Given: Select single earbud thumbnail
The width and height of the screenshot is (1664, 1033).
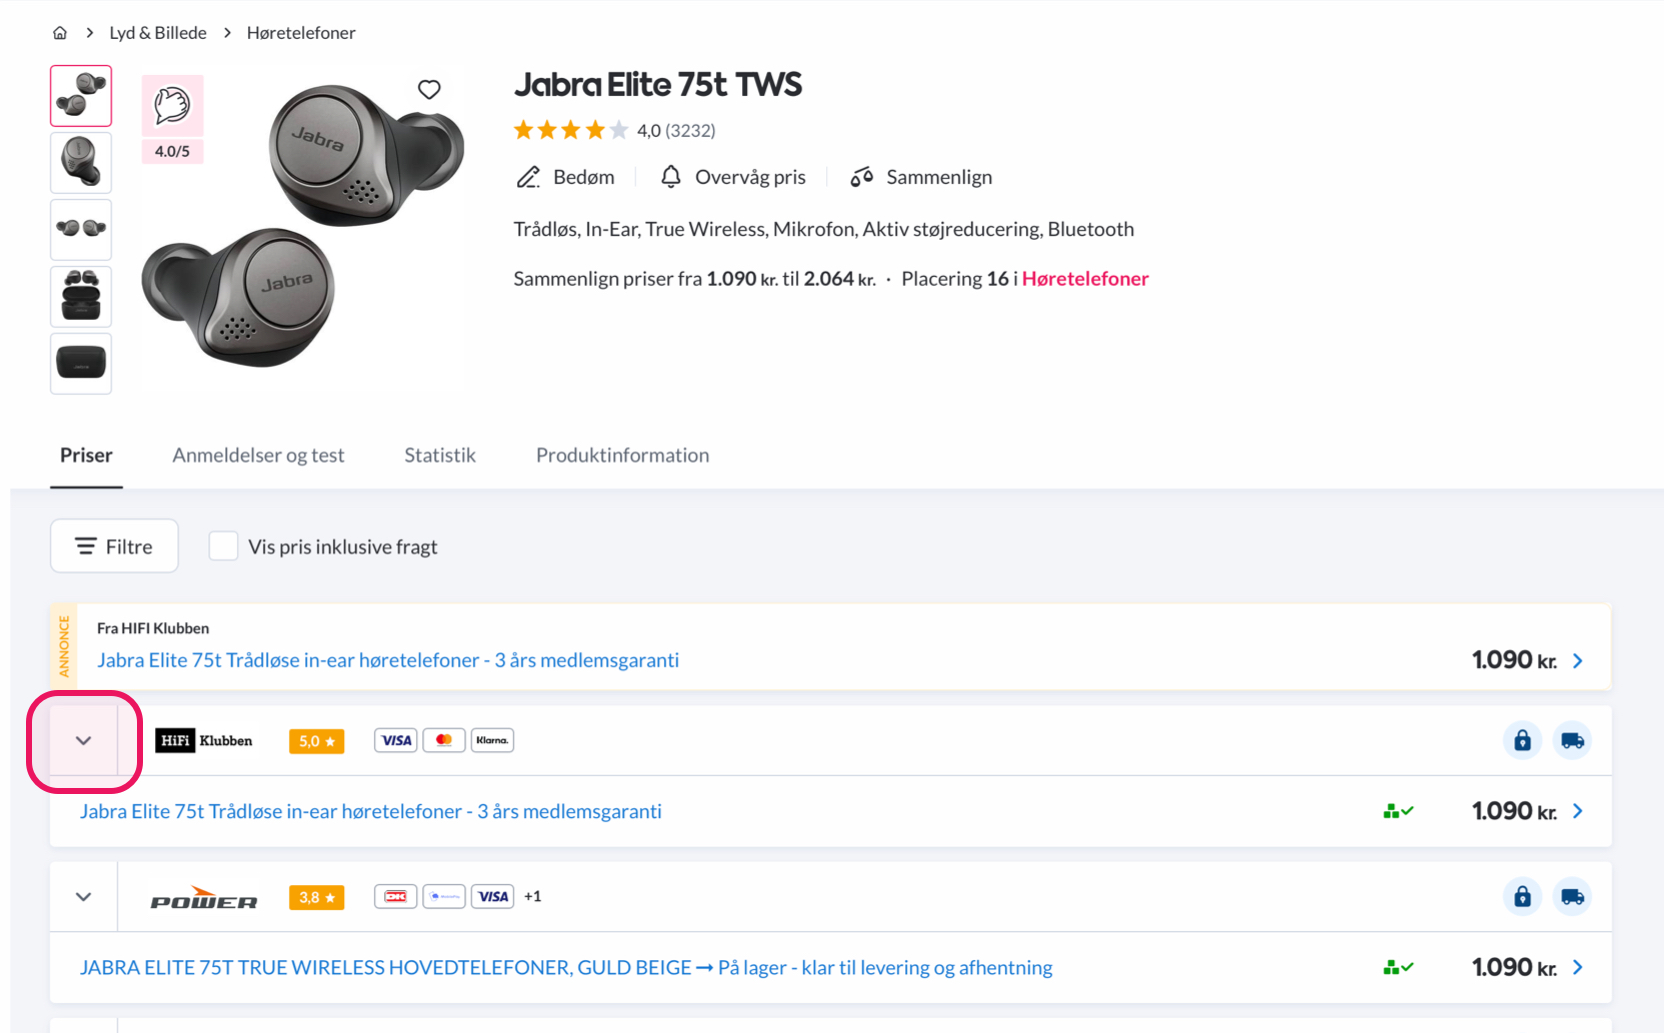Looking at the screenshot, I should pyautogui.click(x=81, y=163).
